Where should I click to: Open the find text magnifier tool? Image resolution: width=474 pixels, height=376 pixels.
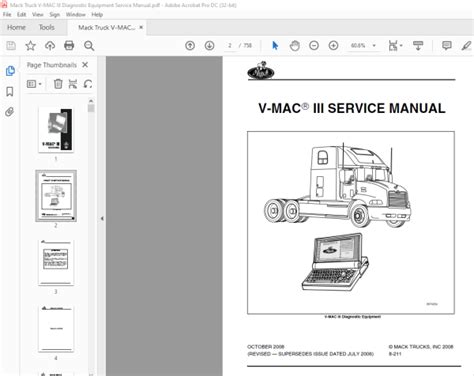pyautogui.click(x=89, y=46)
